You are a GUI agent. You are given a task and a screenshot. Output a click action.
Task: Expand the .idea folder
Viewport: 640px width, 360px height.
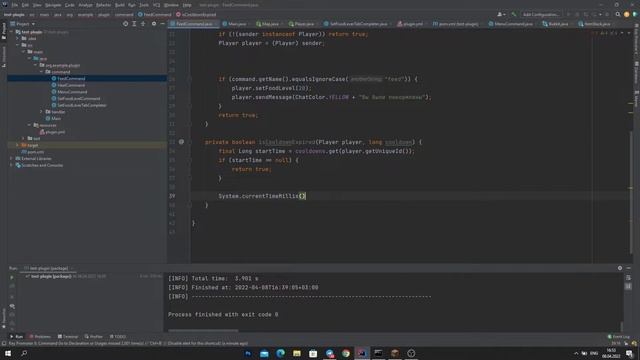coord(18,38)
